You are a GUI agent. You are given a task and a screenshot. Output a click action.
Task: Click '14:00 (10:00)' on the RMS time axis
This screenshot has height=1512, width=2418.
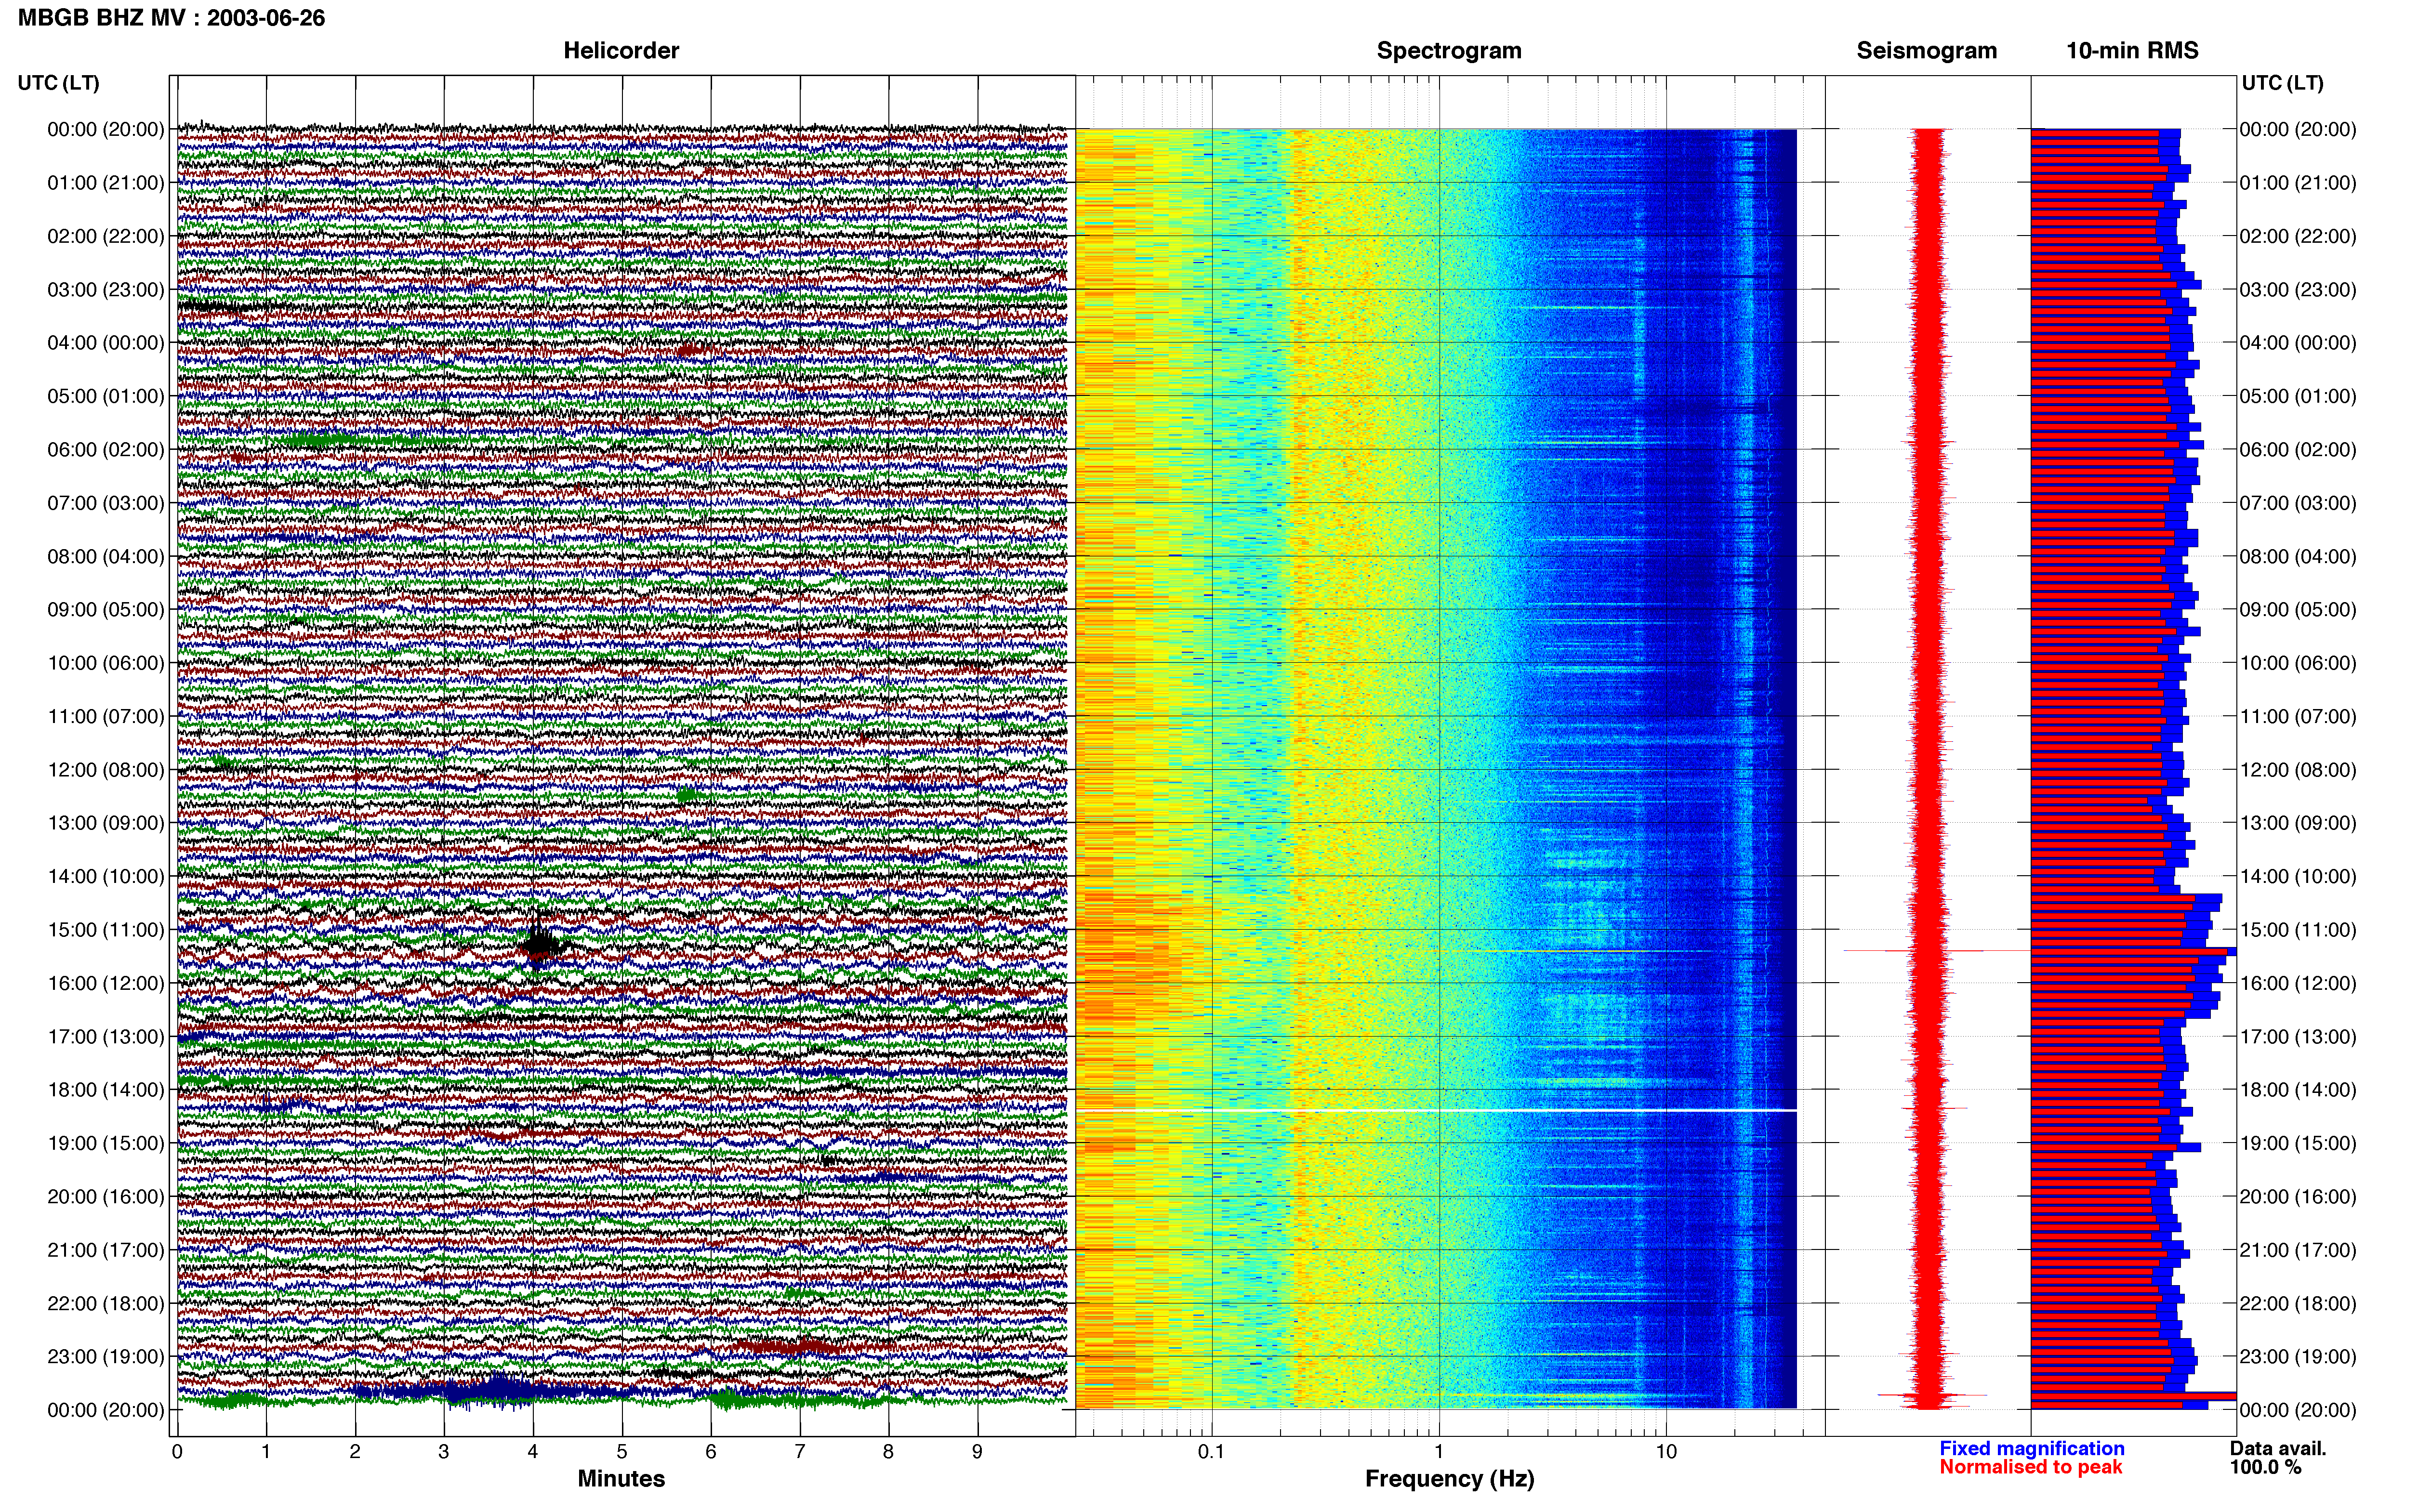[x=2298, y=877]
